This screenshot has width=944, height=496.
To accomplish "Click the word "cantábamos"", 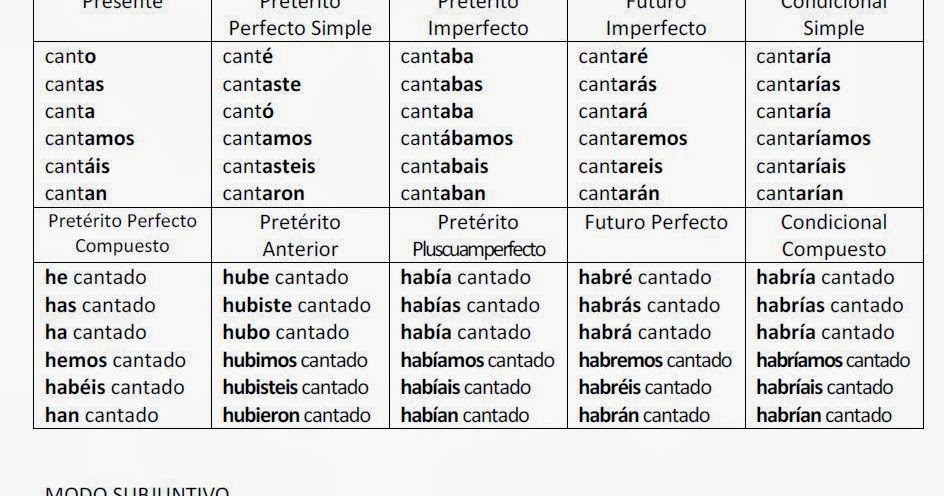I will pos(457,139).
